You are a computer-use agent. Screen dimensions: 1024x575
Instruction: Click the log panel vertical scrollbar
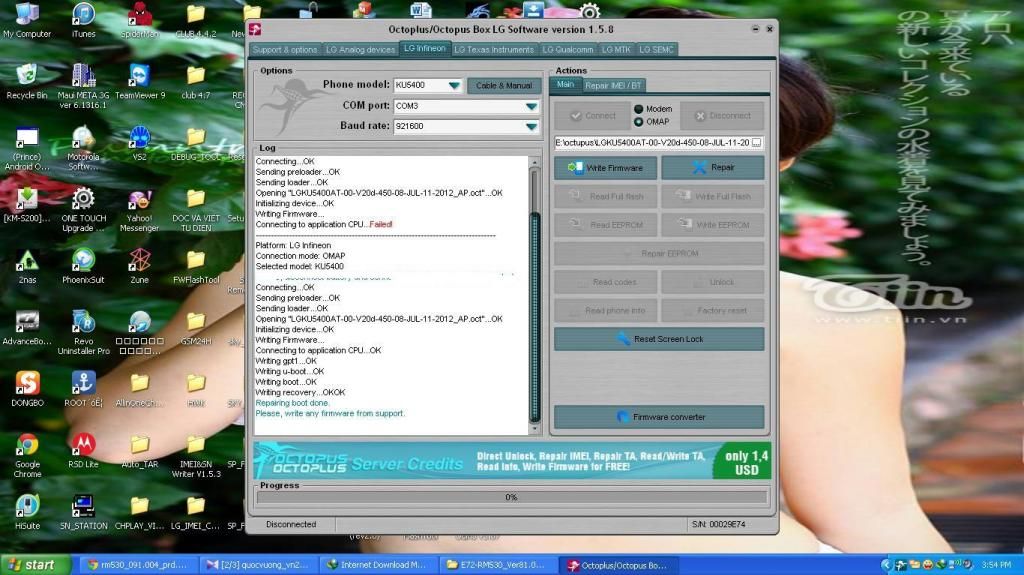(535, 295)
